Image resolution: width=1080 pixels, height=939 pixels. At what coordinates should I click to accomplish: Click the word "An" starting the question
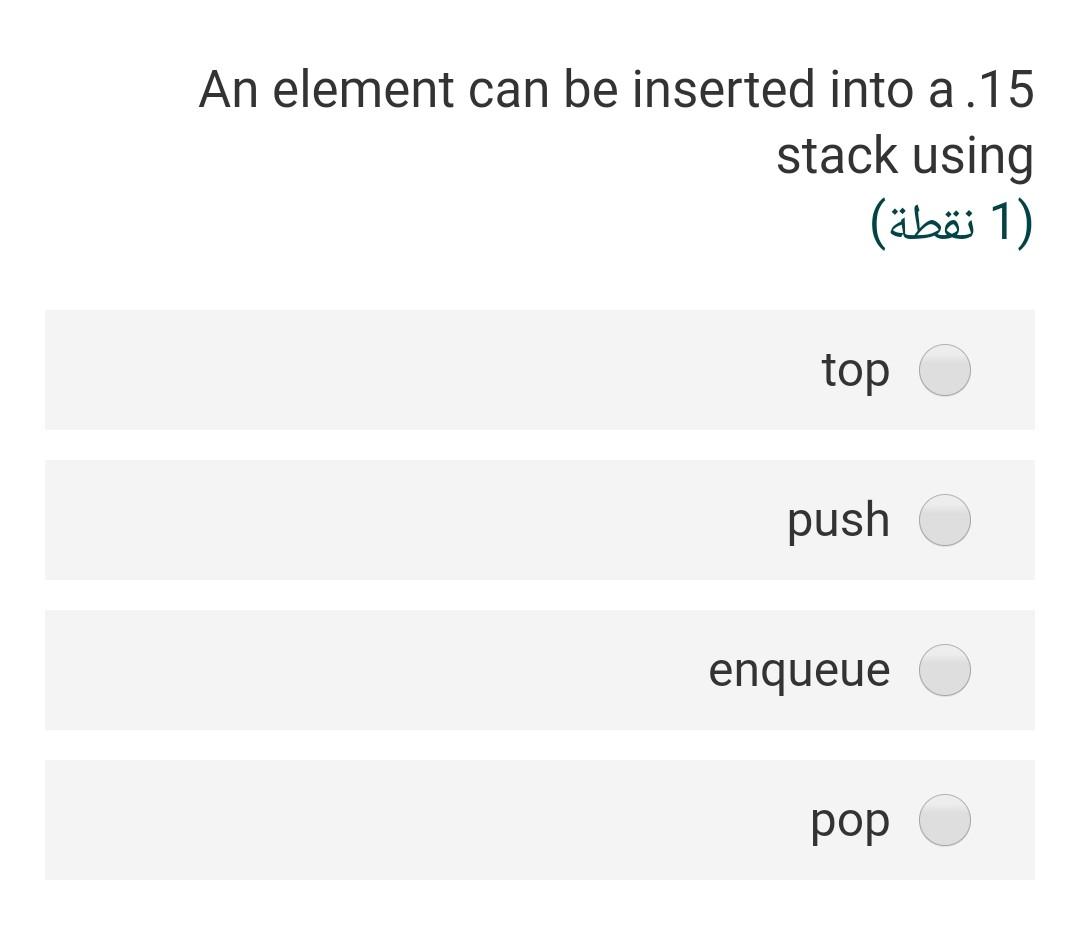click(x=229, y=89)
